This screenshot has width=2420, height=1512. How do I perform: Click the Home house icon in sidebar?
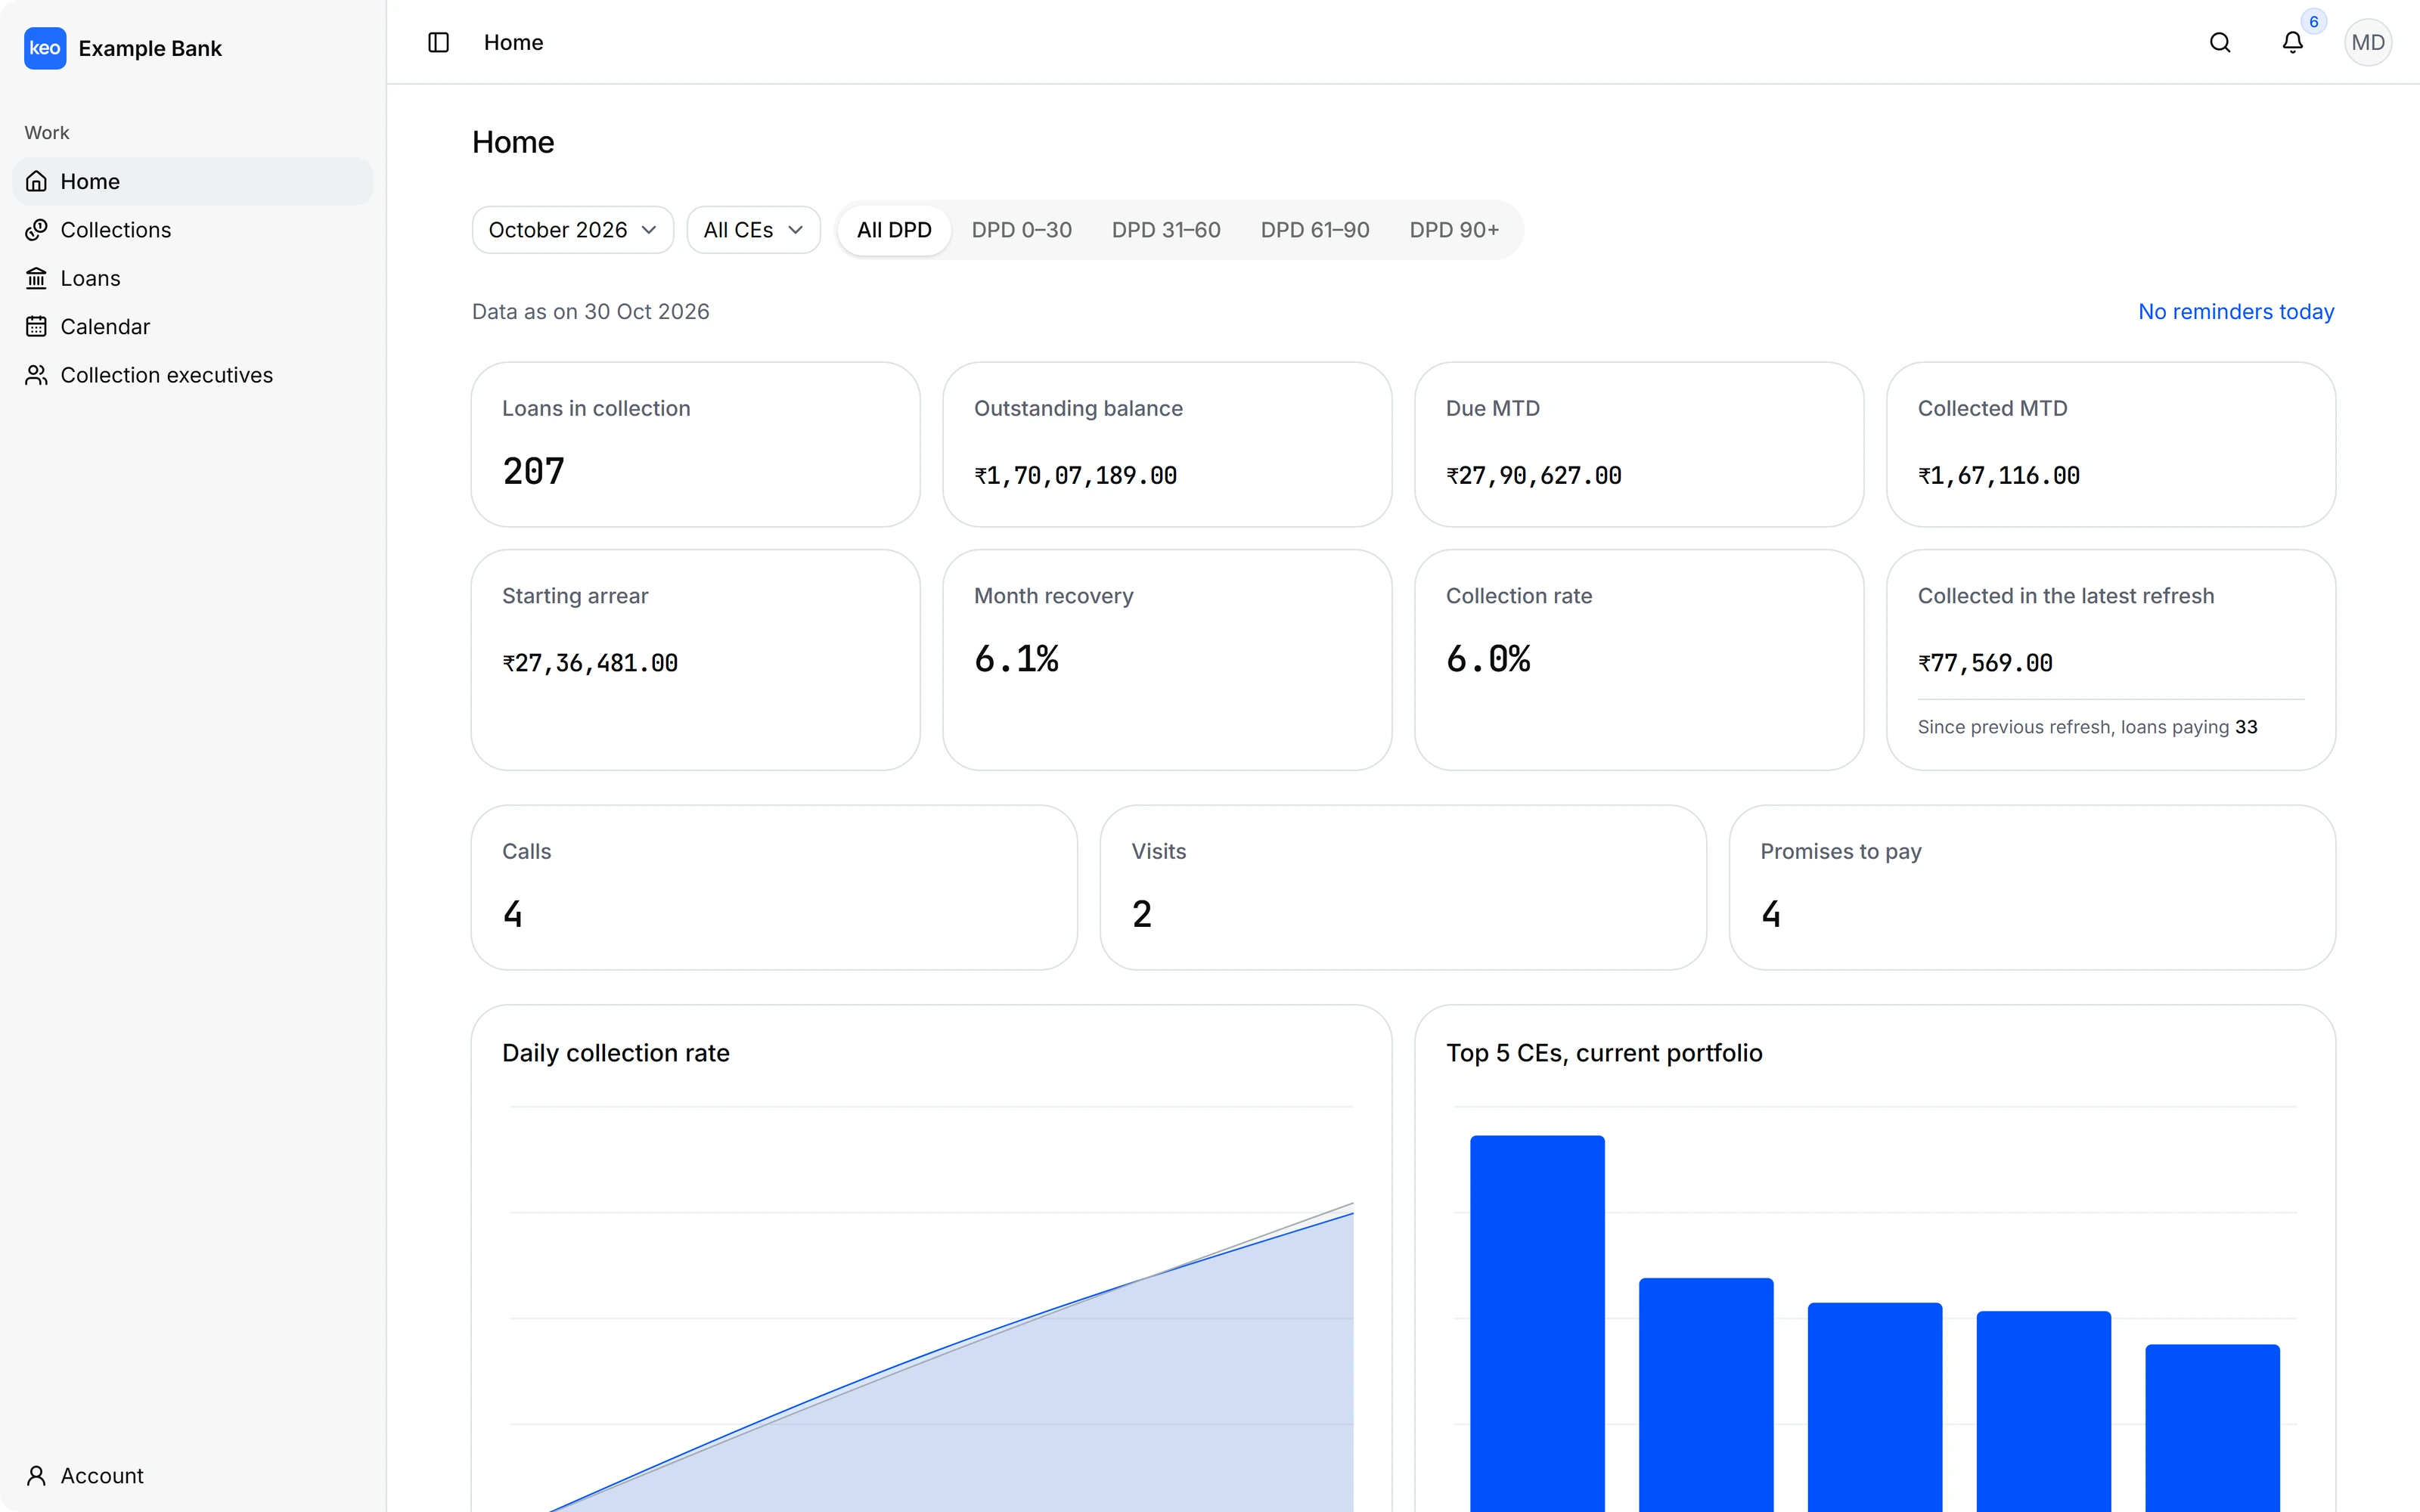(x=36, y=181)
